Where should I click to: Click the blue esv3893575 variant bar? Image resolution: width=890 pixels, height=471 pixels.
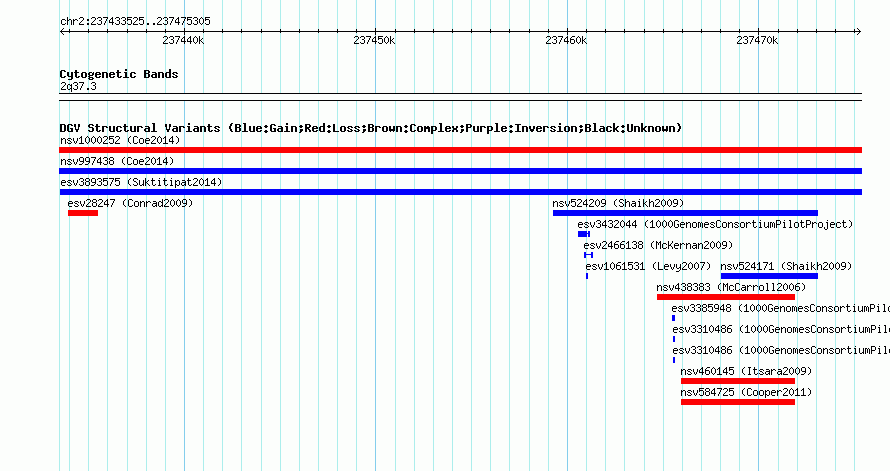click(460, 192)
